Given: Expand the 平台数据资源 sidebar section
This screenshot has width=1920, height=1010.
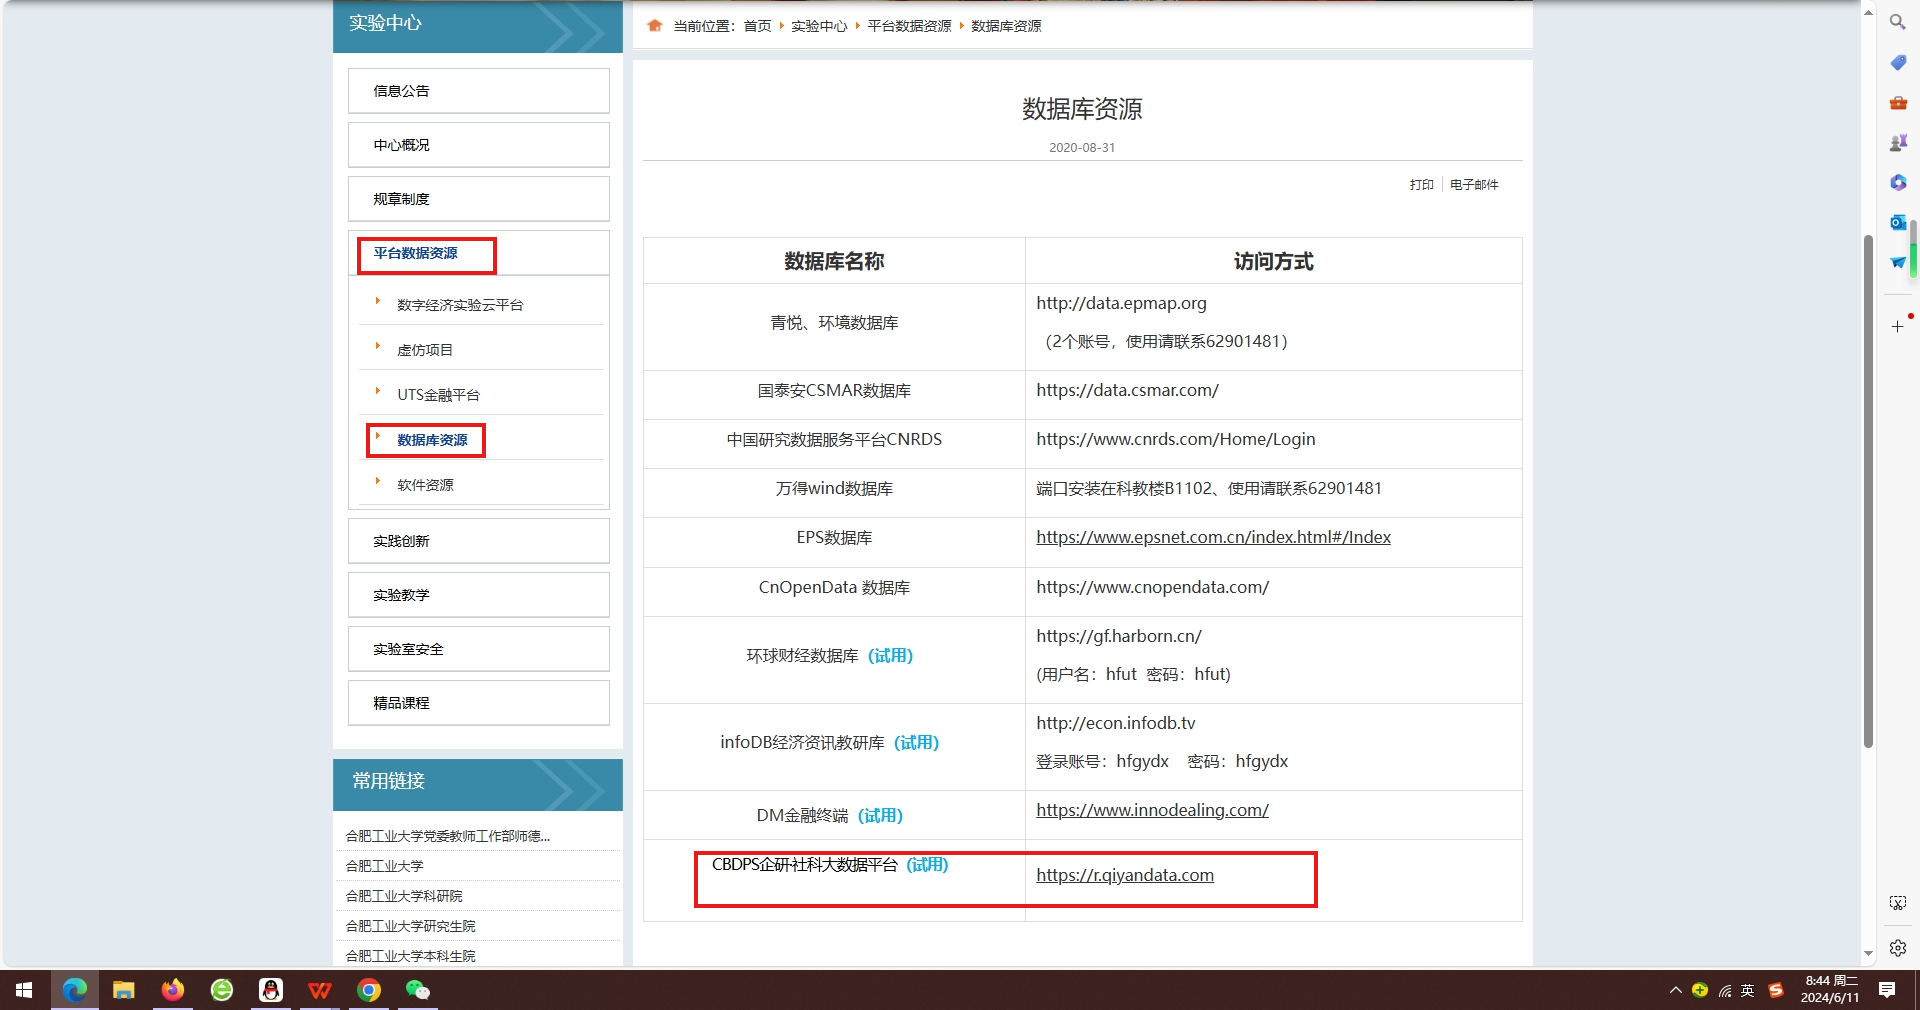Looking at the screenshot, I should (x=416, y=254).
